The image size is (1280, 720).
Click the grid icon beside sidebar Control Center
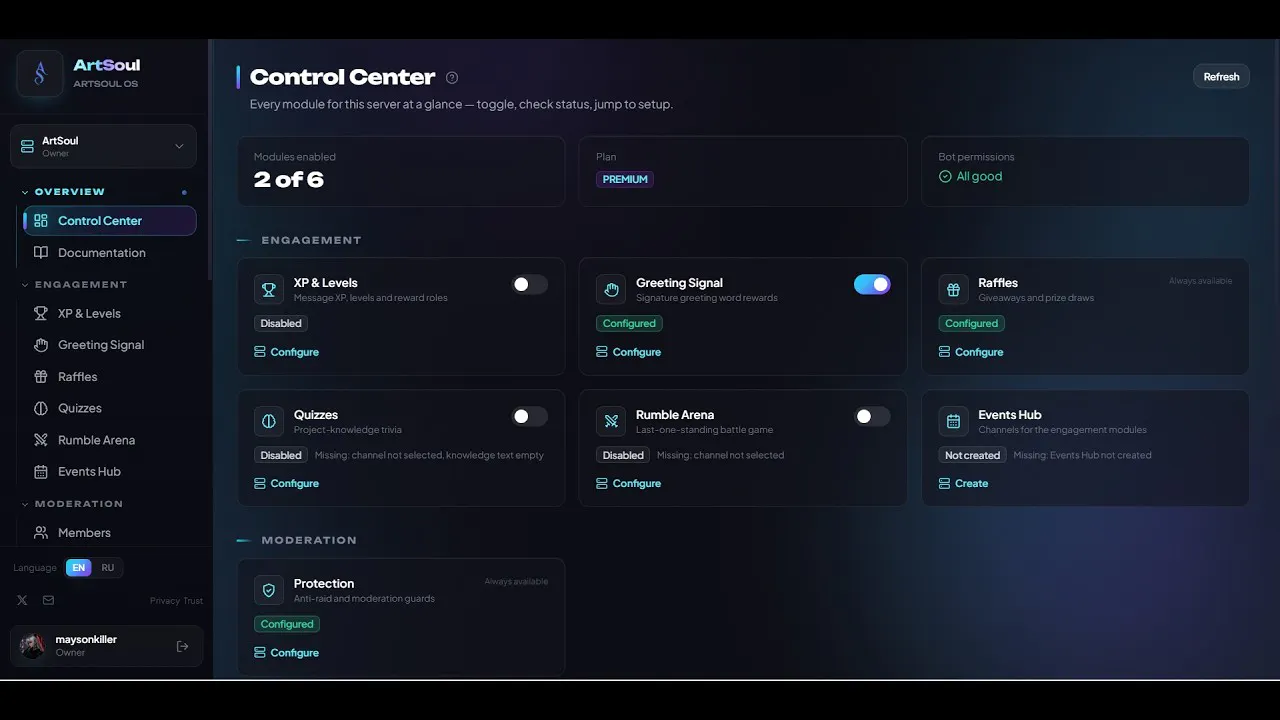pos(41,221)
